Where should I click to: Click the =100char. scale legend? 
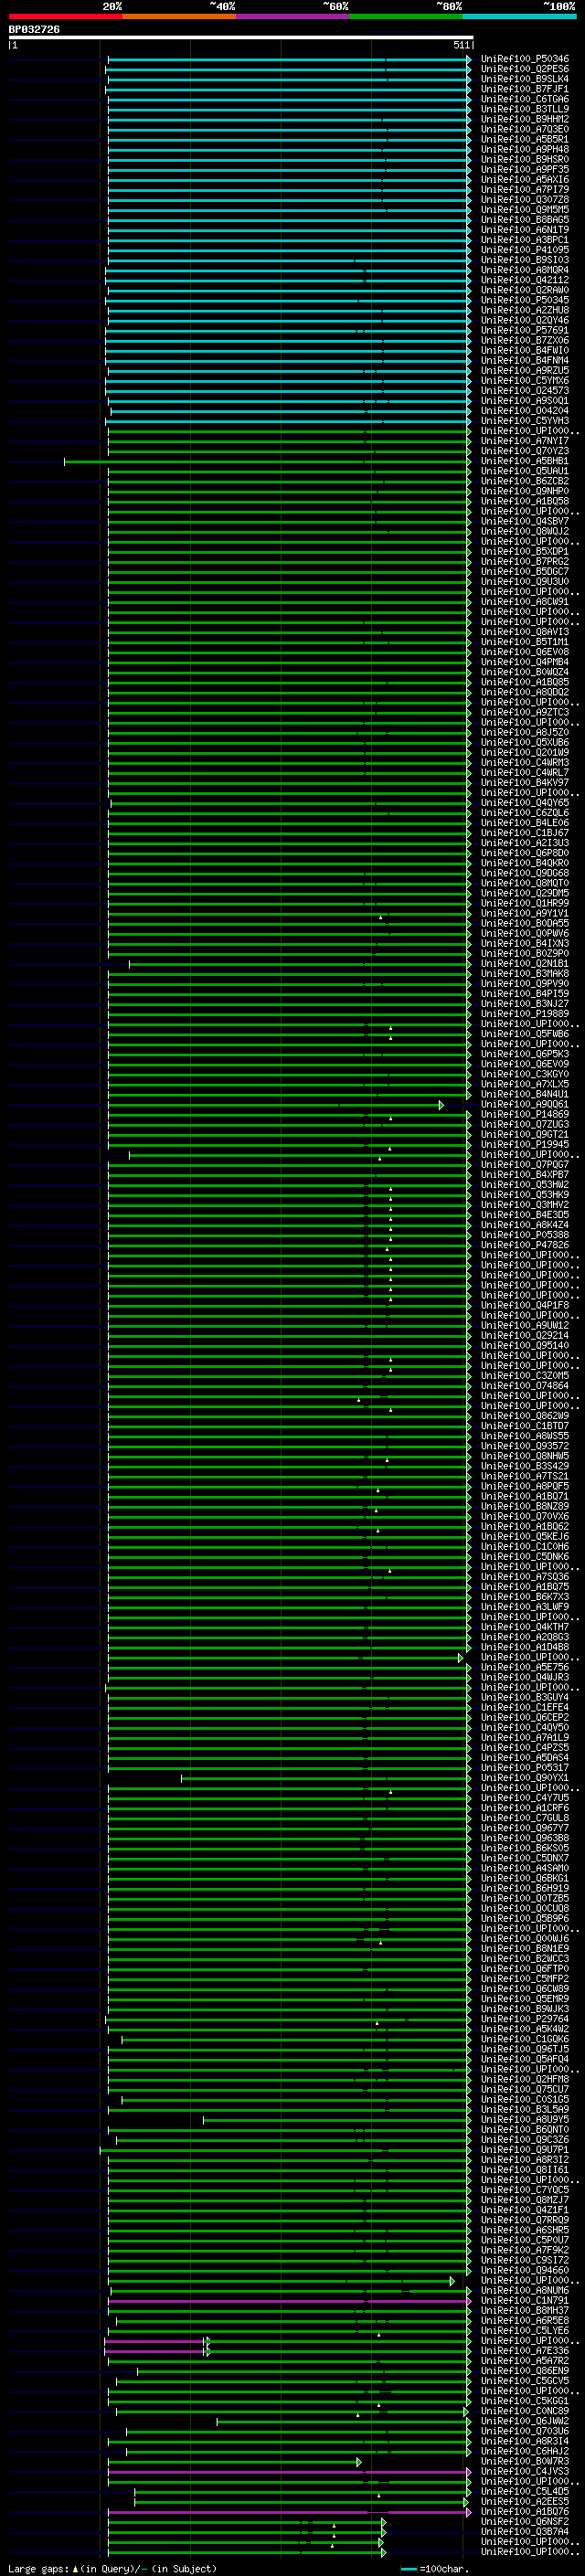point(435,2568)
